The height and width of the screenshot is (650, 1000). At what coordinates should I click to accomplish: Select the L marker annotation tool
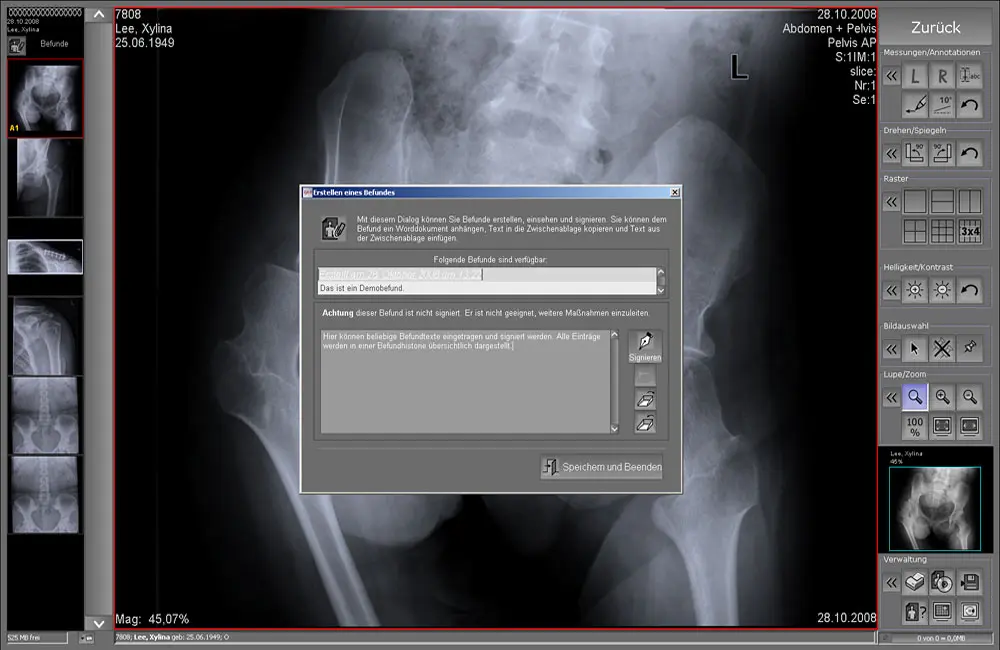click(915, 76)
